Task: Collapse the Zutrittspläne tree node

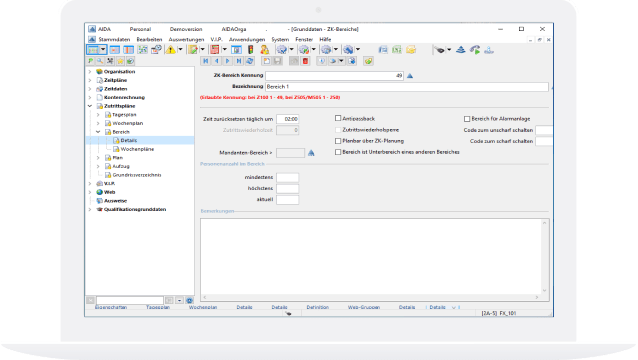Action: 90,106
